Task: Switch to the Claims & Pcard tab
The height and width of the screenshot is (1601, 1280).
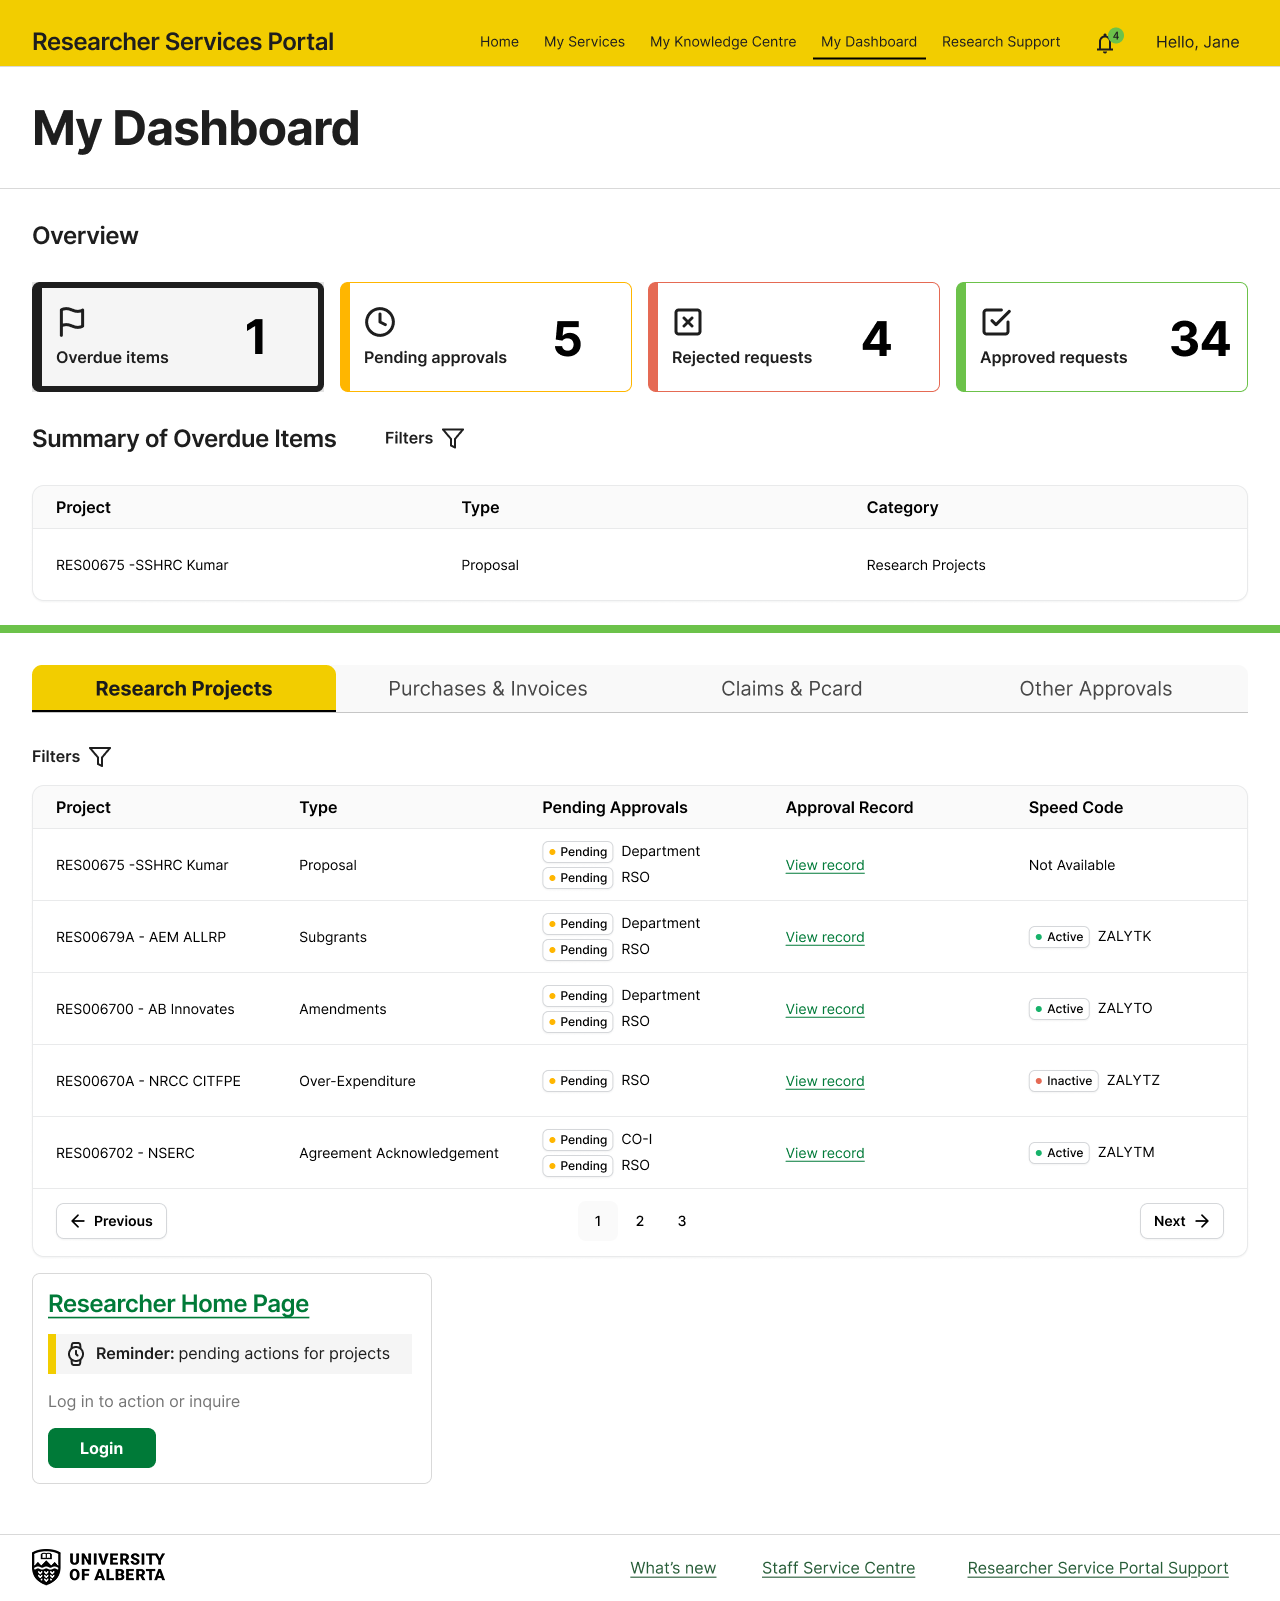Action: [792, 688]
